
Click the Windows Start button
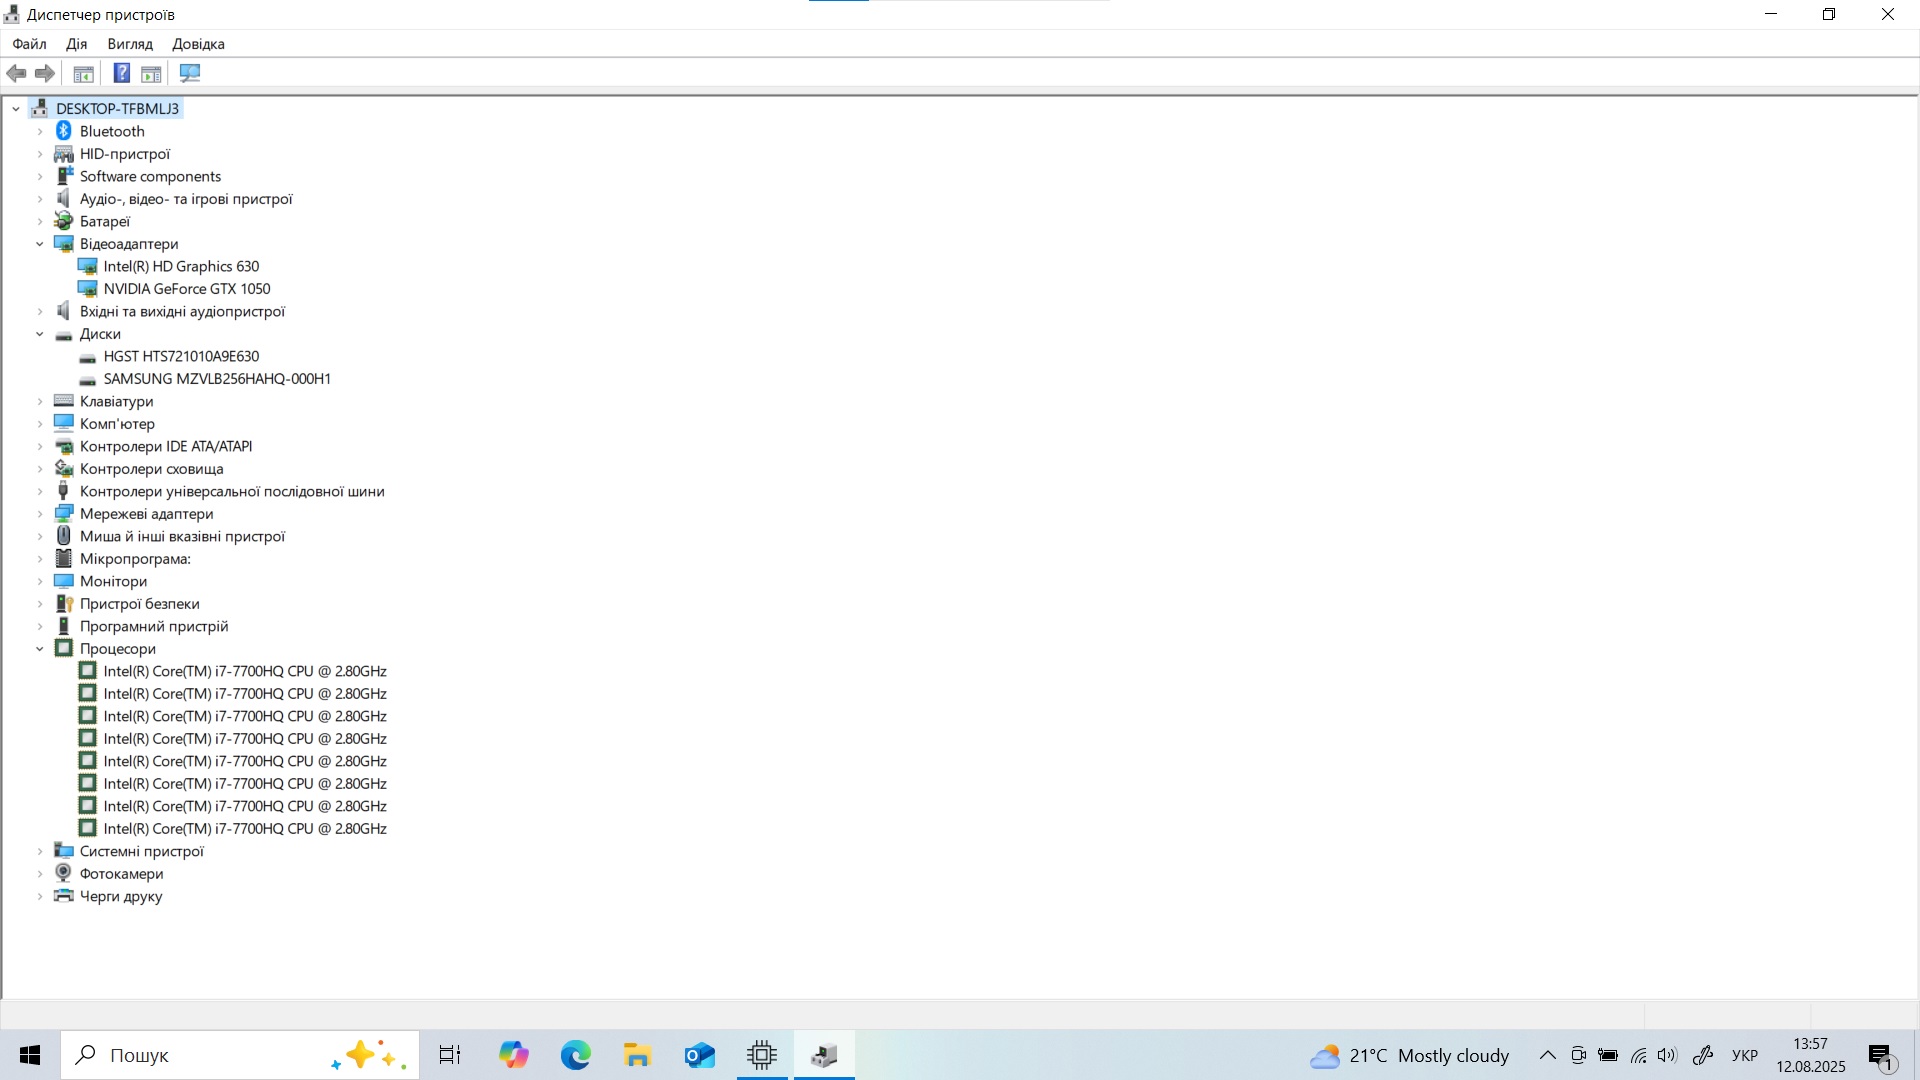click(30, 1055)
